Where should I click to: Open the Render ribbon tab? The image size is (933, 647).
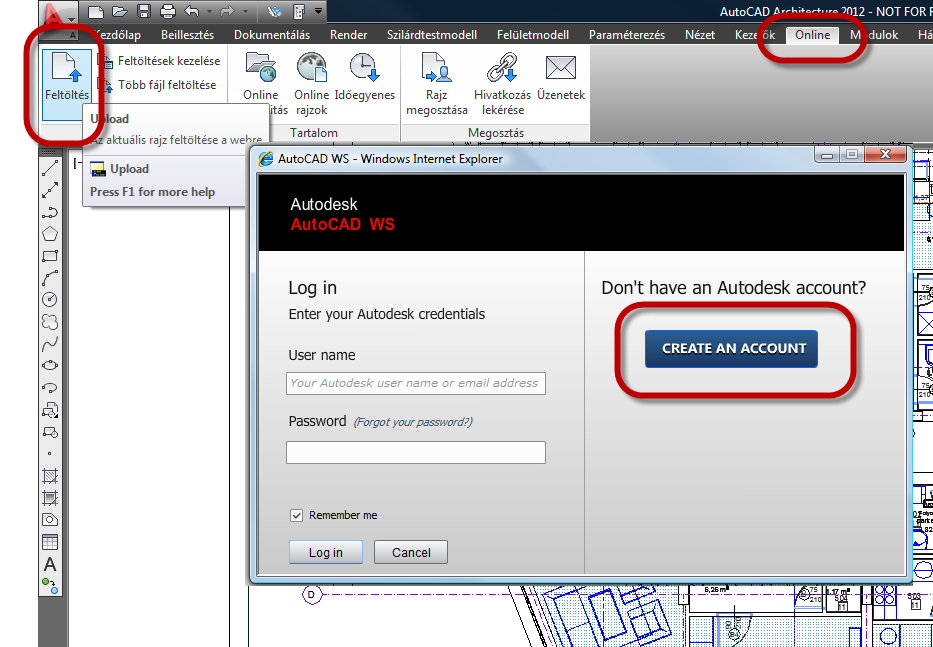coord(349,35)
